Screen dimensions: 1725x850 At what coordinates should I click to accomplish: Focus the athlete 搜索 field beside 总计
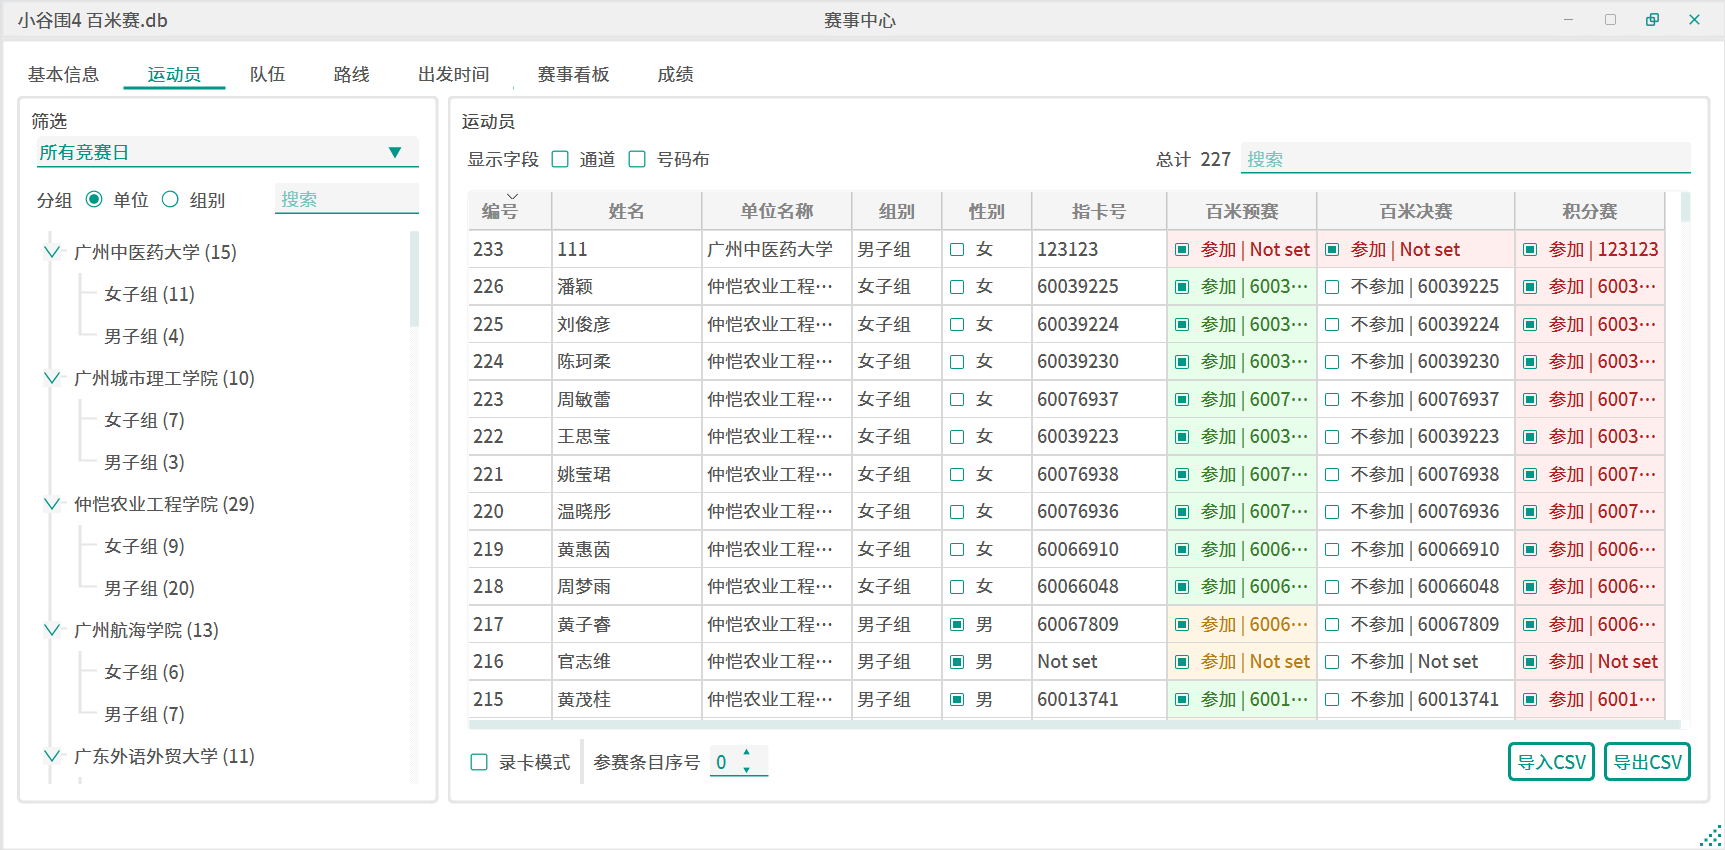click(1465, 159)
